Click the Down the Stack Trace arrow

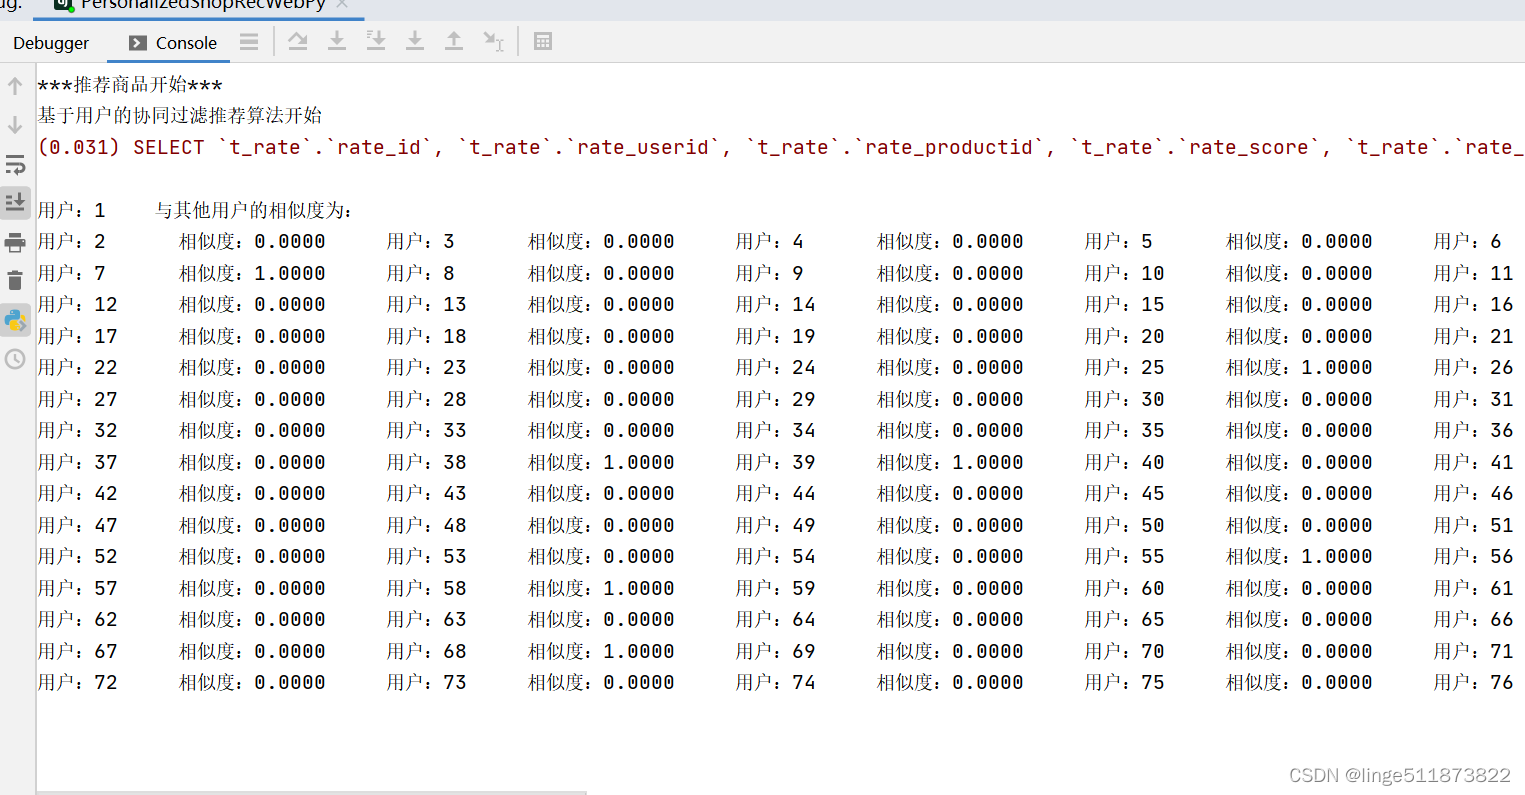click(15, 125)
